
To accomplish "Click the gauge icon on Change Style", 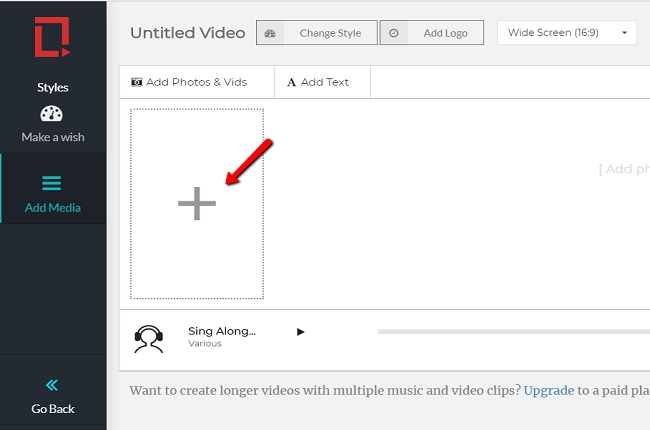I will [x=270, y=33].
